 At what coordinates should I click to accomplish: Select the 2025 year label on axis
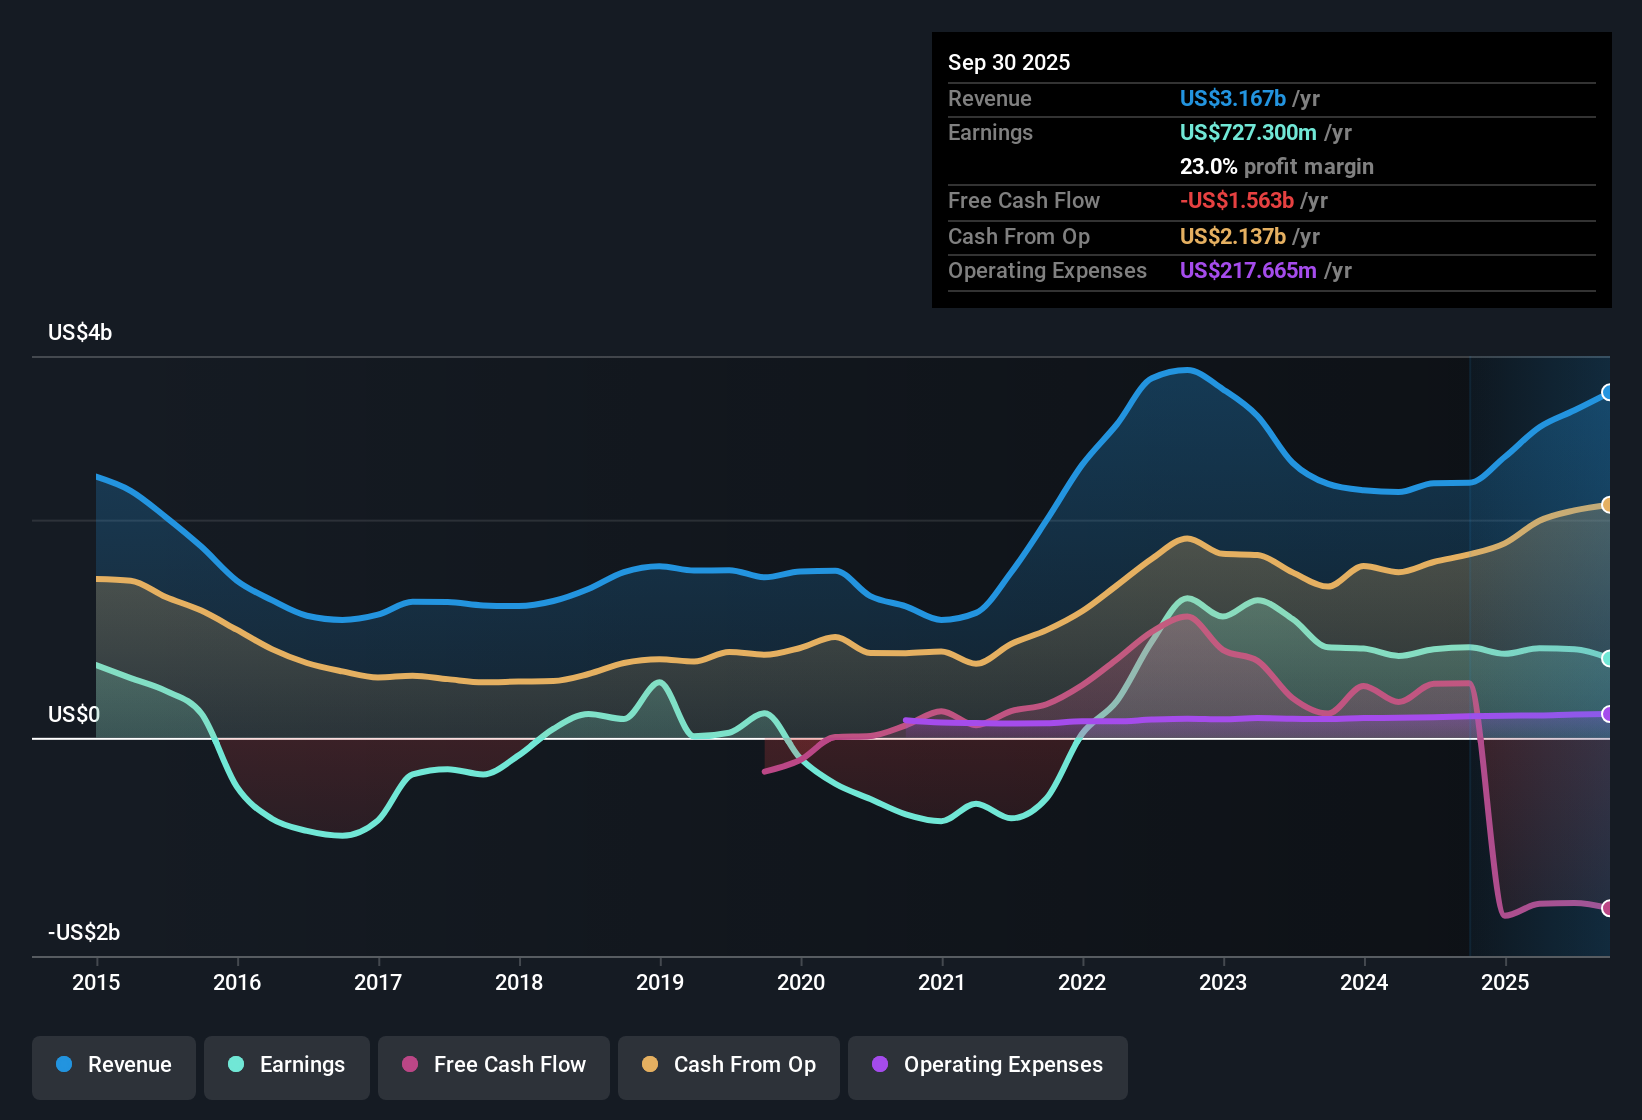1506,983
